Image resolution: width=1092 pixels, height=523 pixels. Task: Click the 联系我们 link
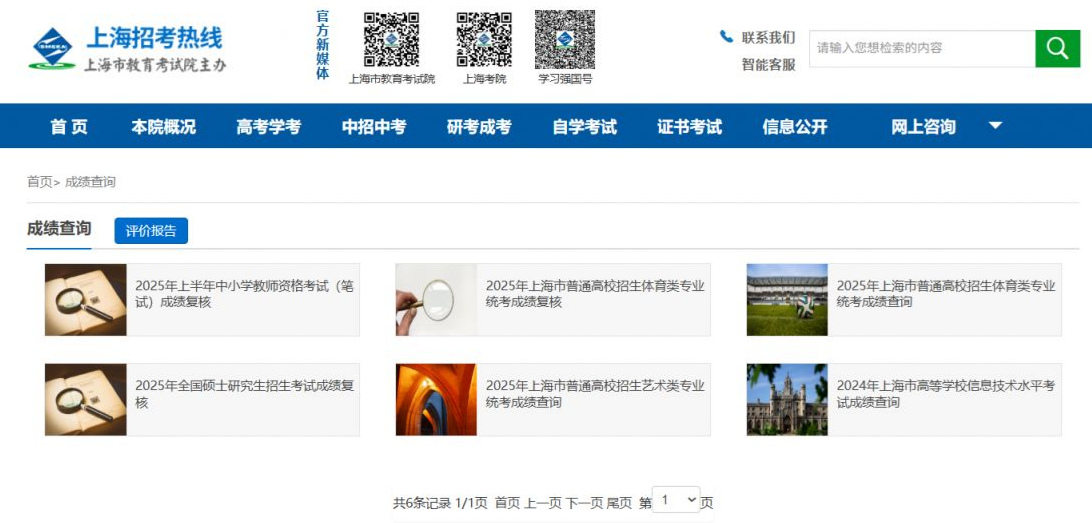pyautogui.click(x=768, y=38)
